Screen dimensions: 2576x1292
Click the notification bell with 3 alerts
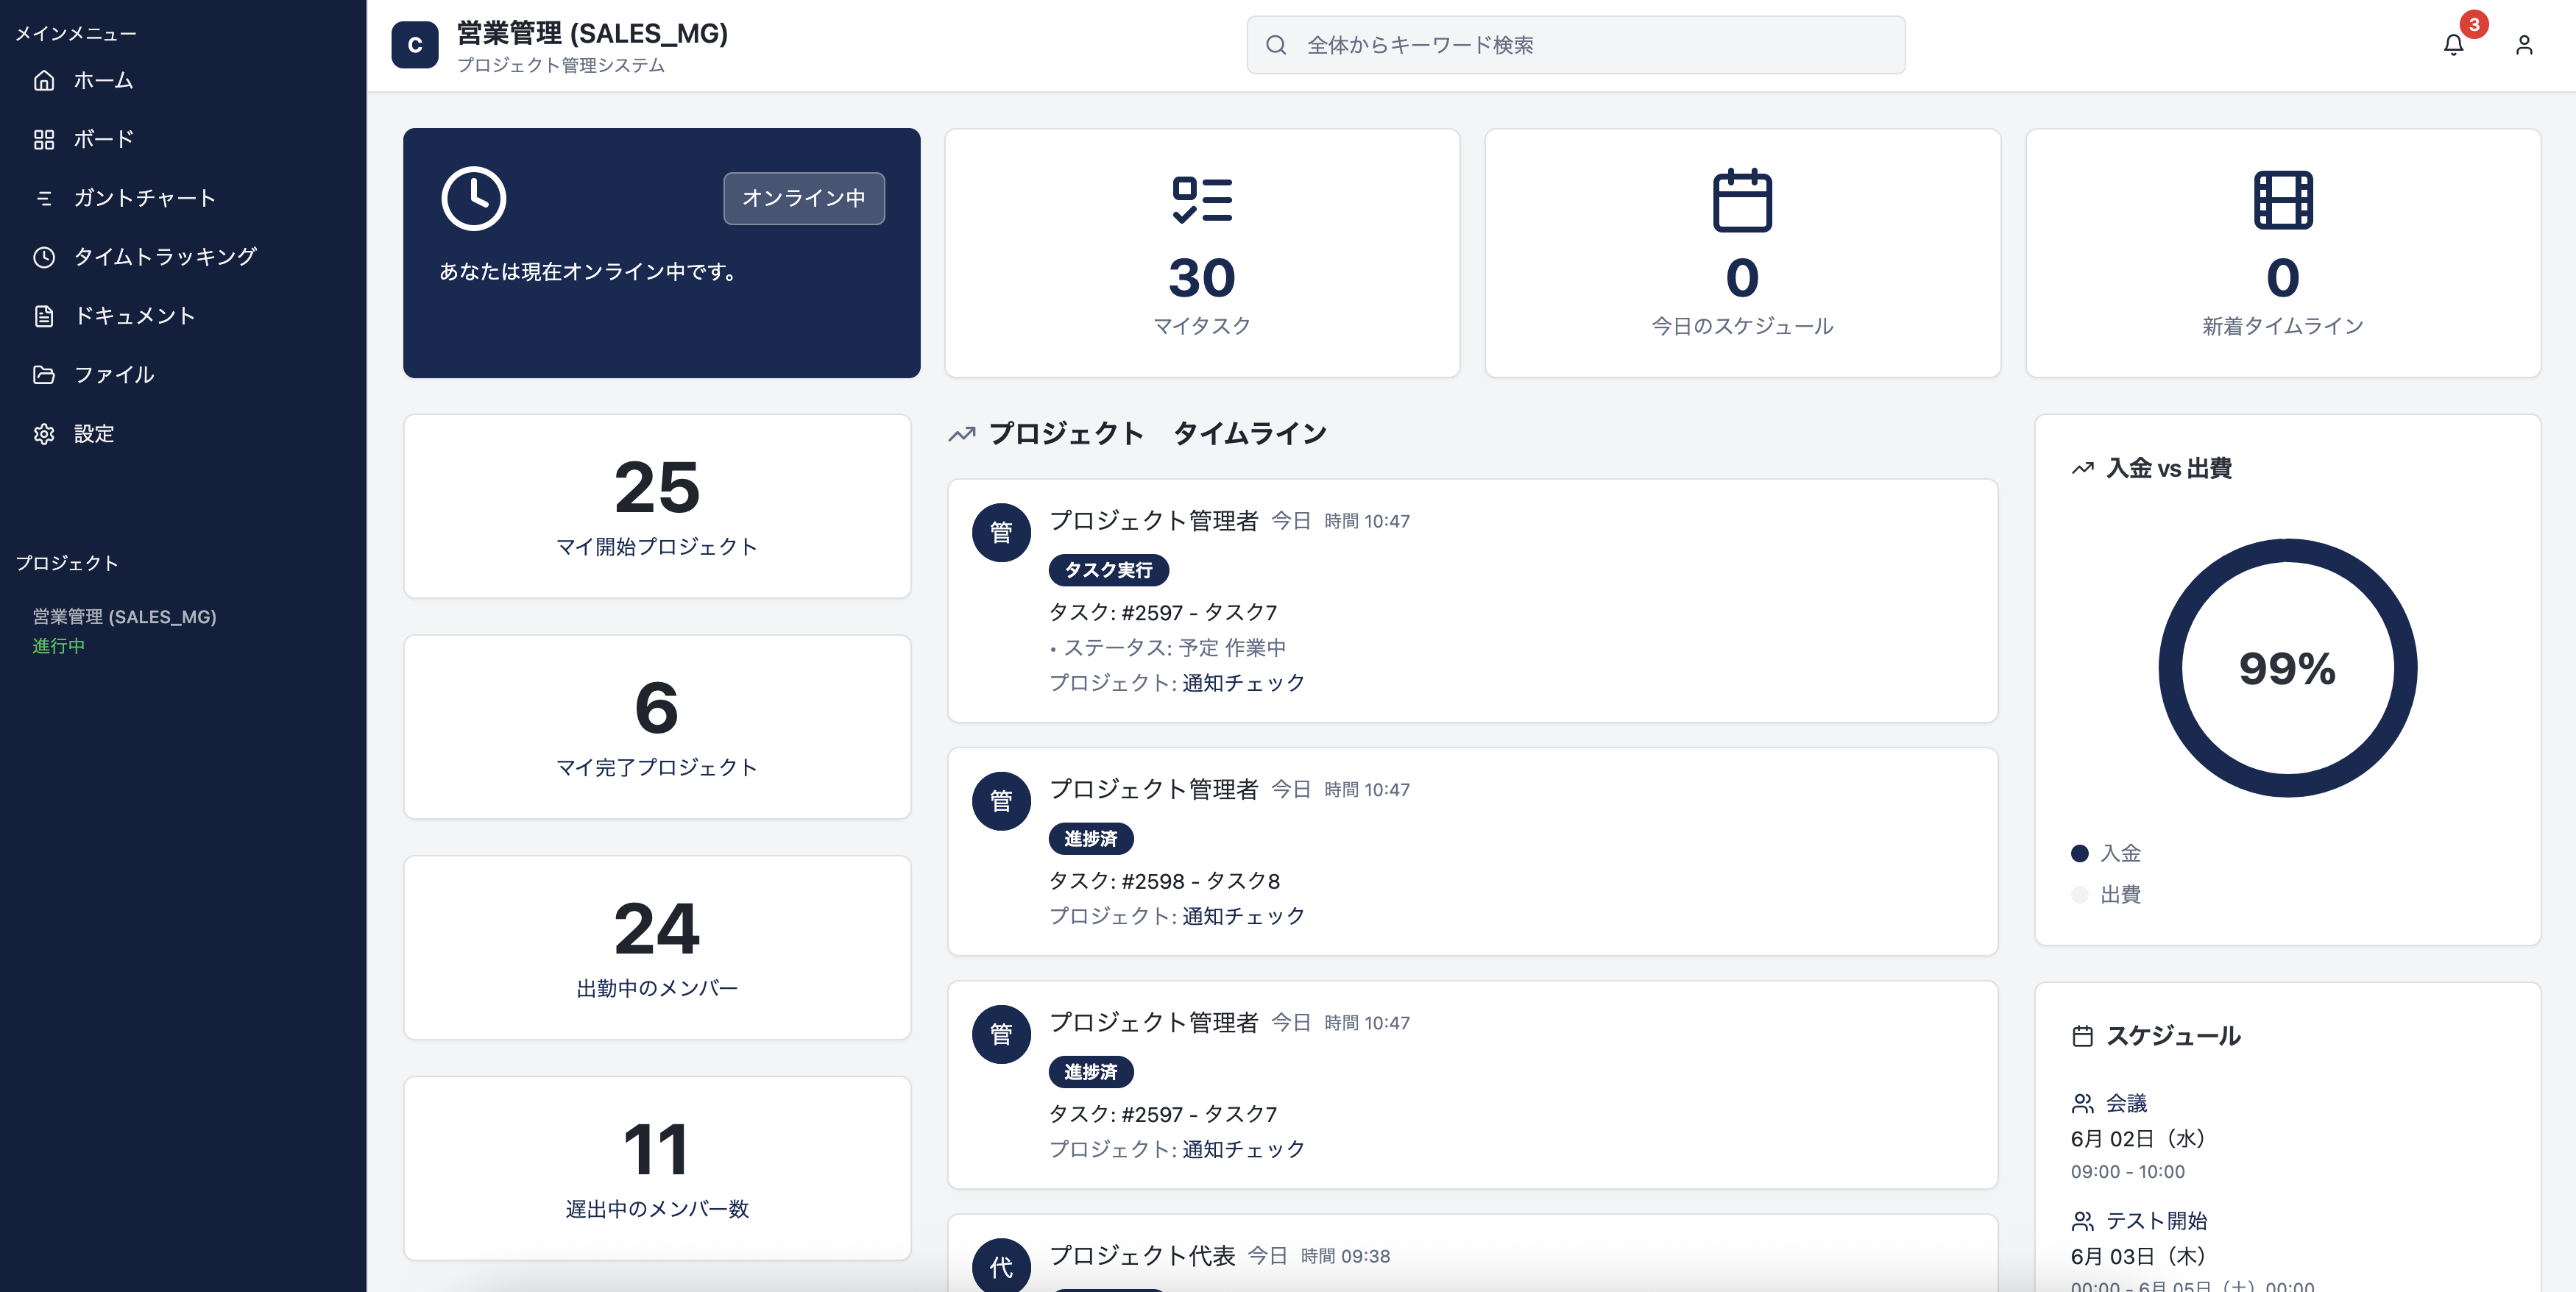tap(2452, 44)
